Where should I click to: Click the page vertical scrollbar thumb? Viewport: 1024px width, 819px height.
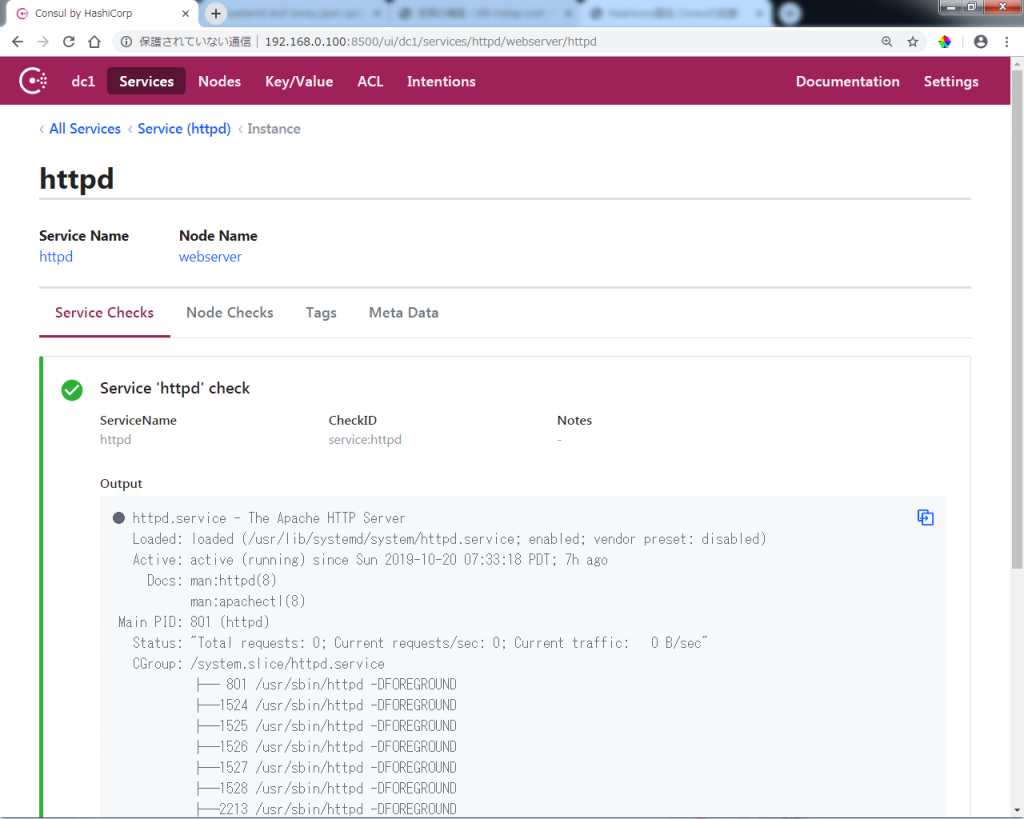click(1017, 320)
